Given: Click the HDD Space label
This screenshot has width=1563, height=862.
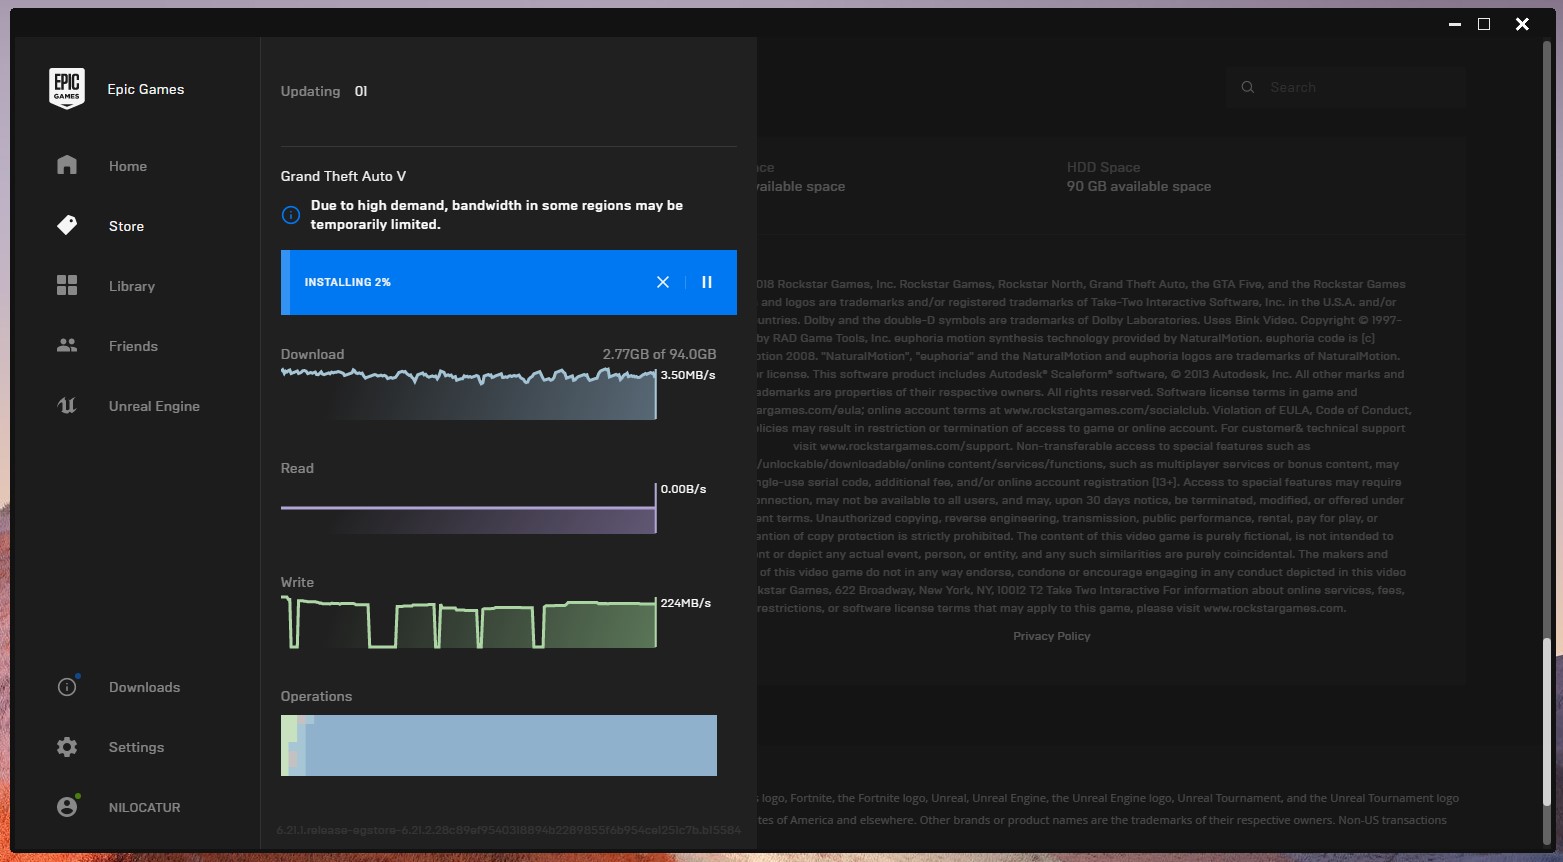Looking at the screenshot, I should pos(1103,167).
